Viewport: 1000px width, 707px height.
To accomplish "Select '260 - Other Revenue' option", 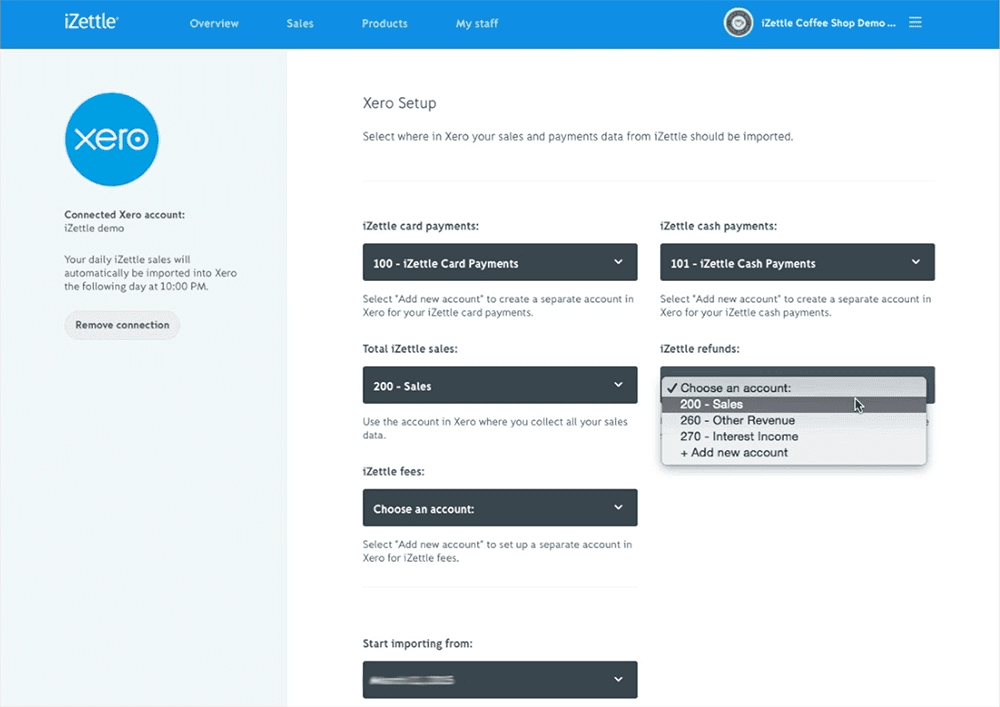I will tap(793, 421).
